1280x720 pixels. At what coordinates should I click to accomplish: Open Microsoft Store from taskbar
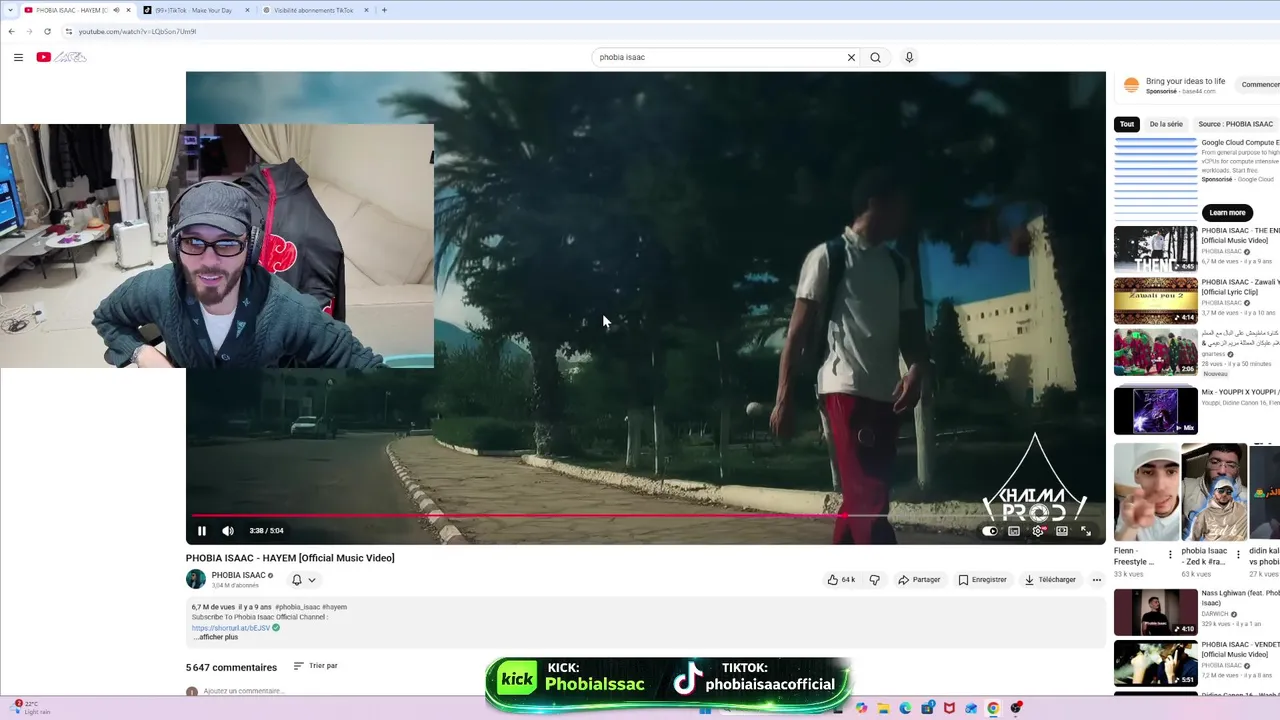[x=928, y=708]
